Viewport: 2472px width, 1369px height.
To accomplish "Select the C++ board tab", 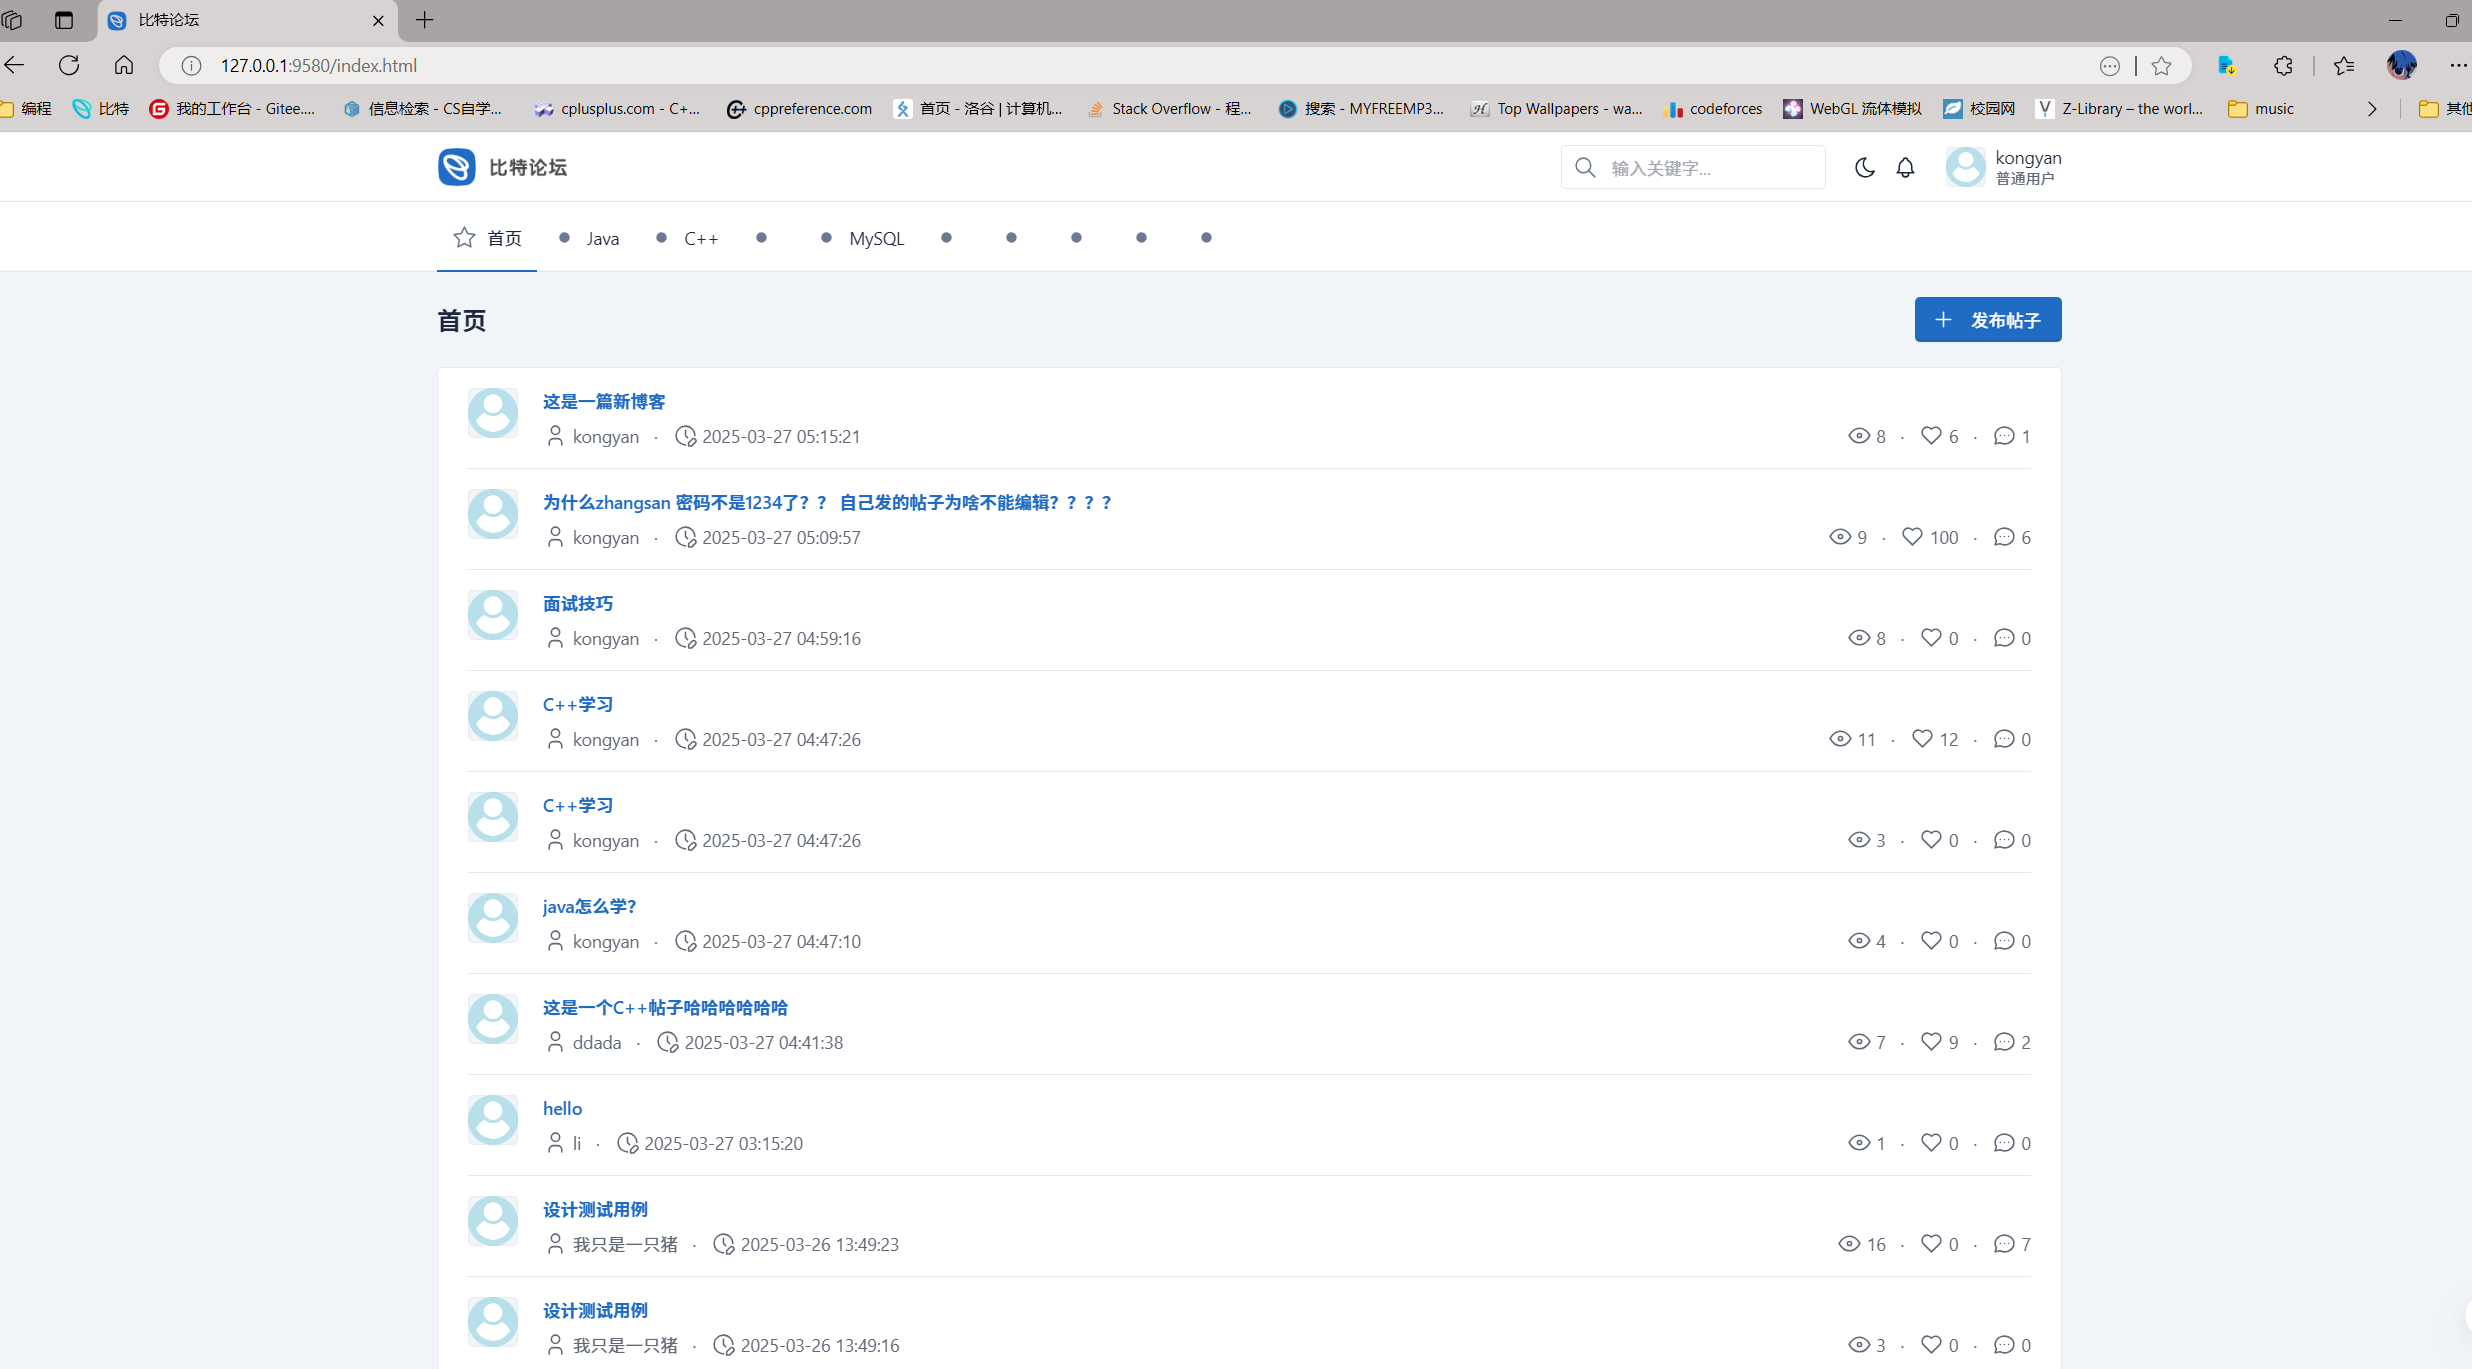I will (x=700, y=238).
